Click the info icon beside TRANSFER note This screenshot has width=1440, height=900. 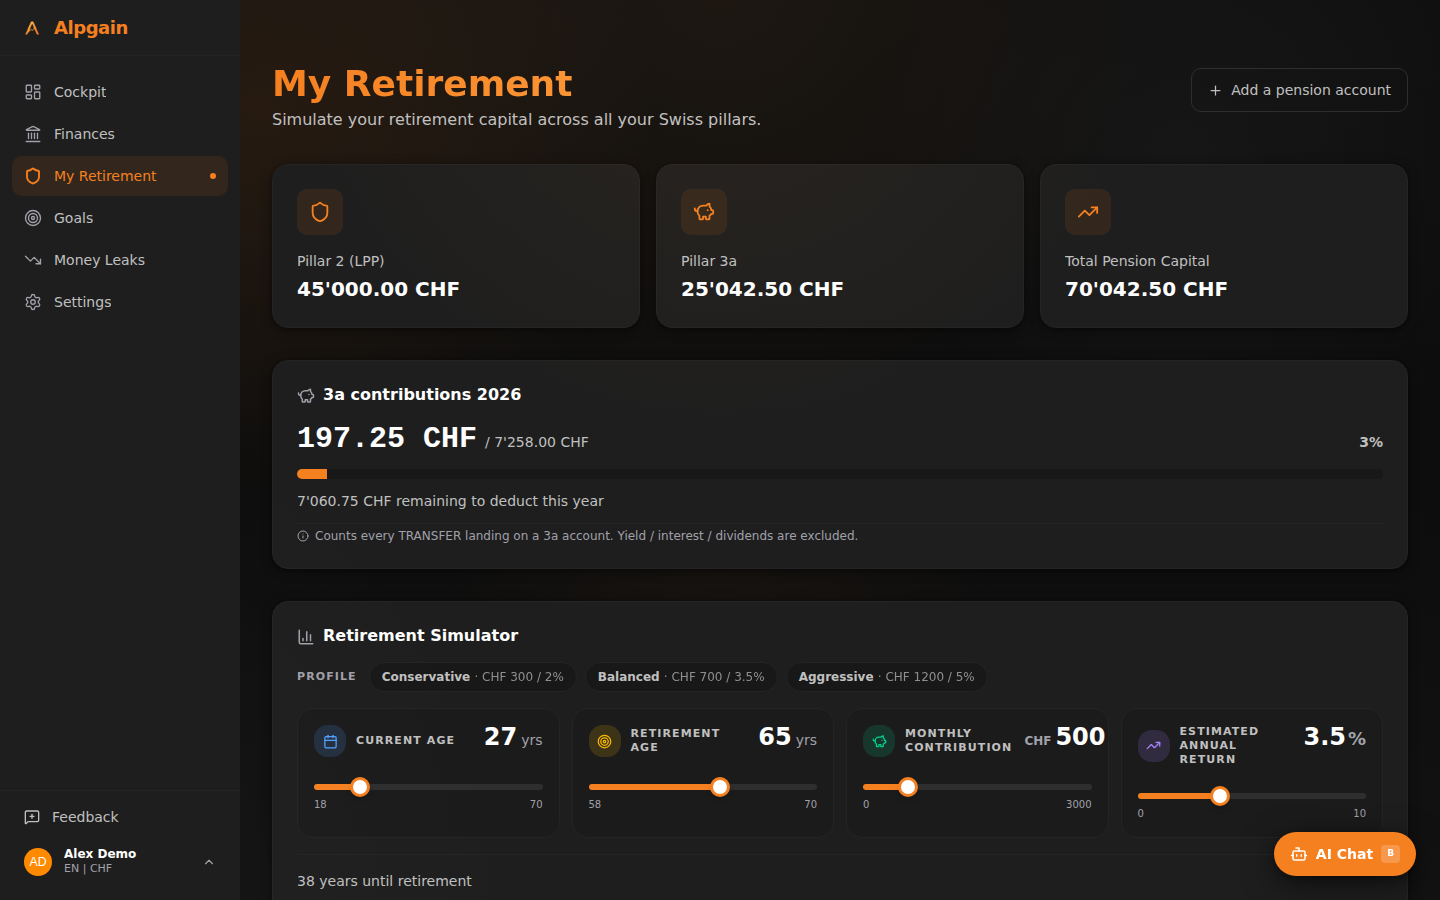coord(303,536)
